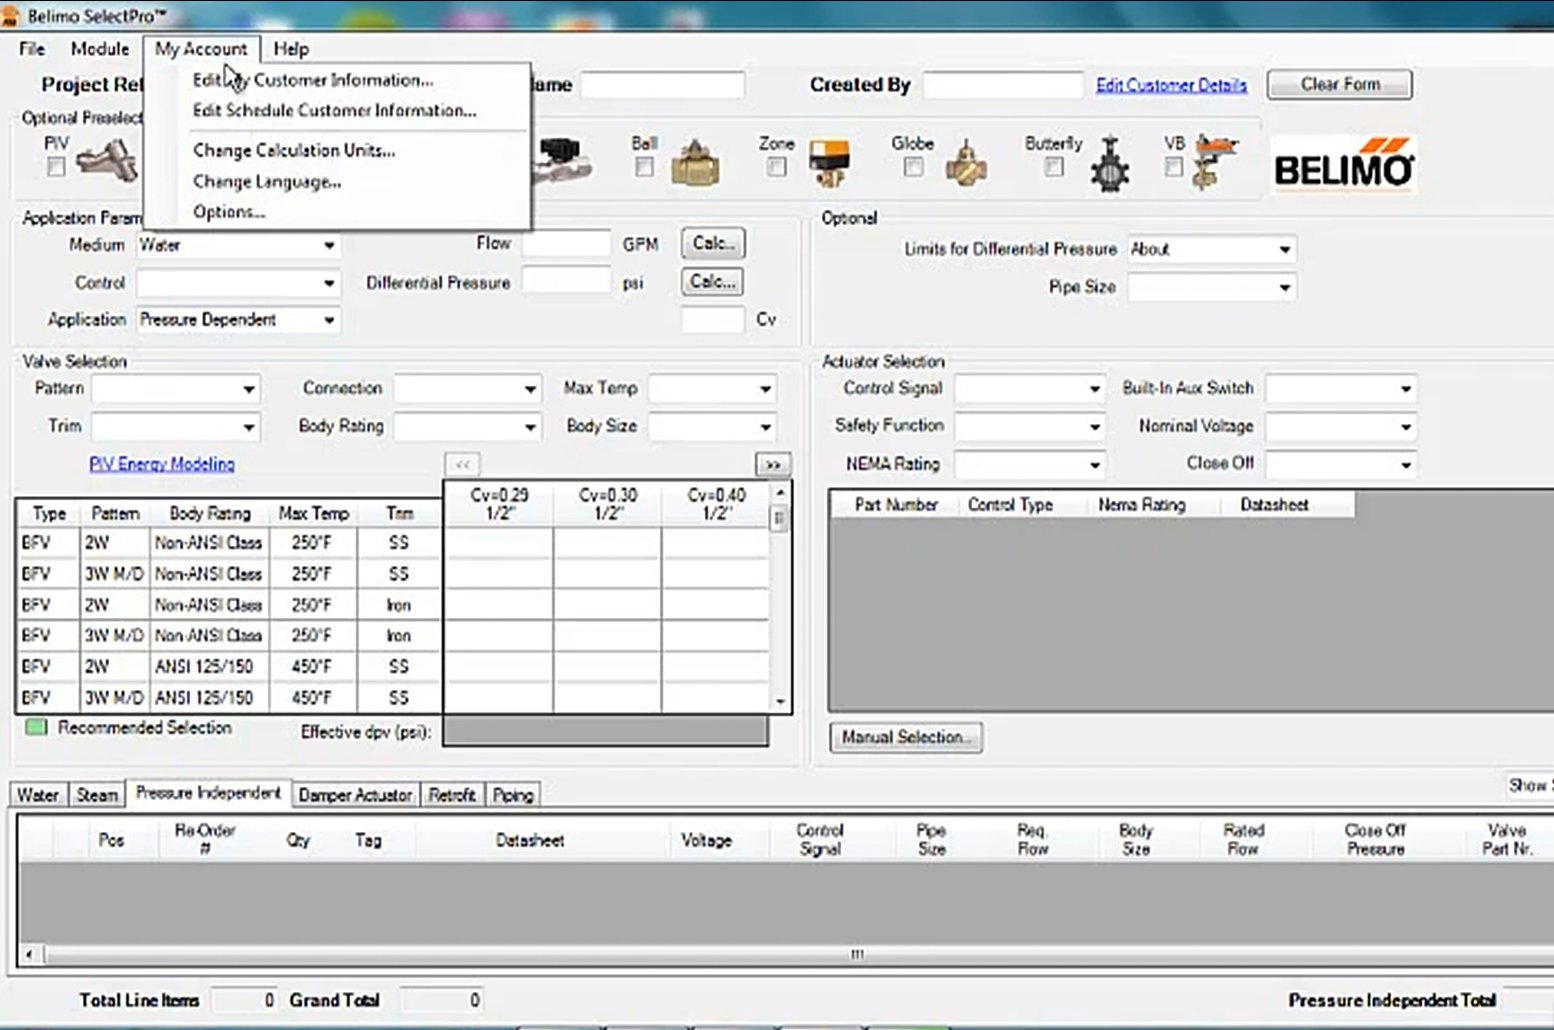Expand the Safety Function dropdown
Viewport: 1554px width, 1030px height.
[x=1030, y=427]
